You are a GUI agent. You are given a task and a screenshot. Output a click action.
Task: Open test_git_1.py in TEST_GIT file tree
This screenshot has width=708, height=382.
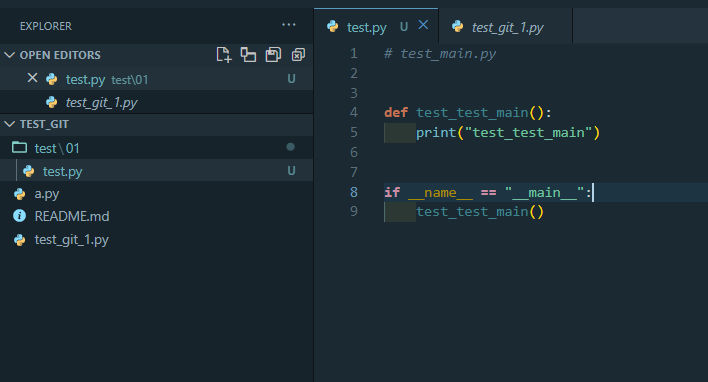[156, 239]
